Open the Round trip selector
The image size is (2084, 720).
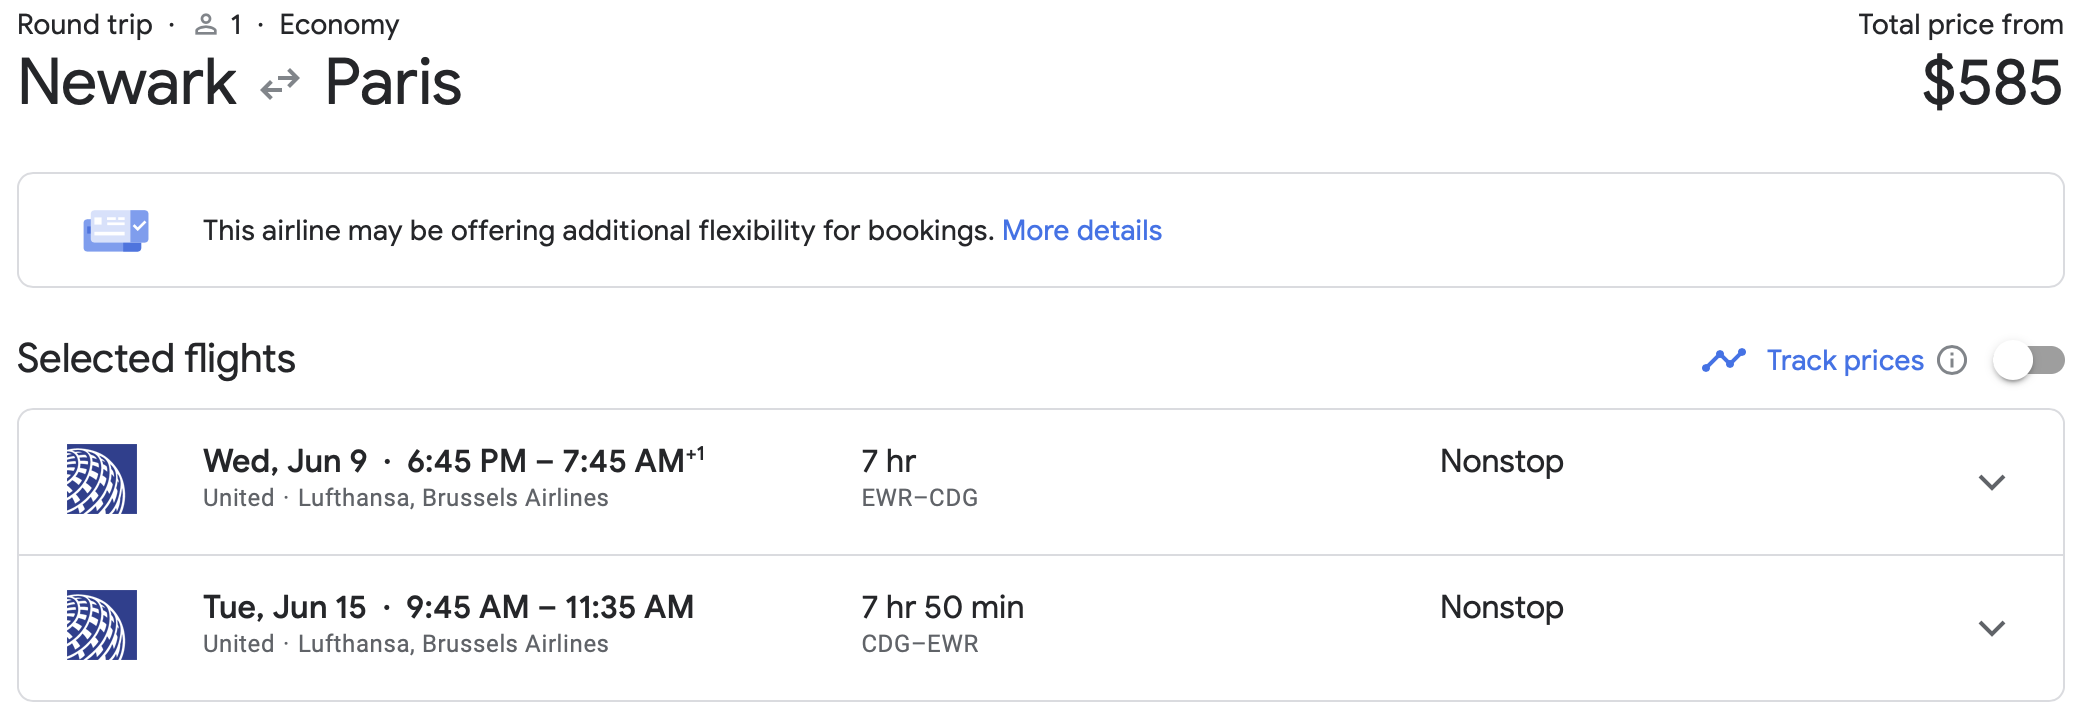85,24
